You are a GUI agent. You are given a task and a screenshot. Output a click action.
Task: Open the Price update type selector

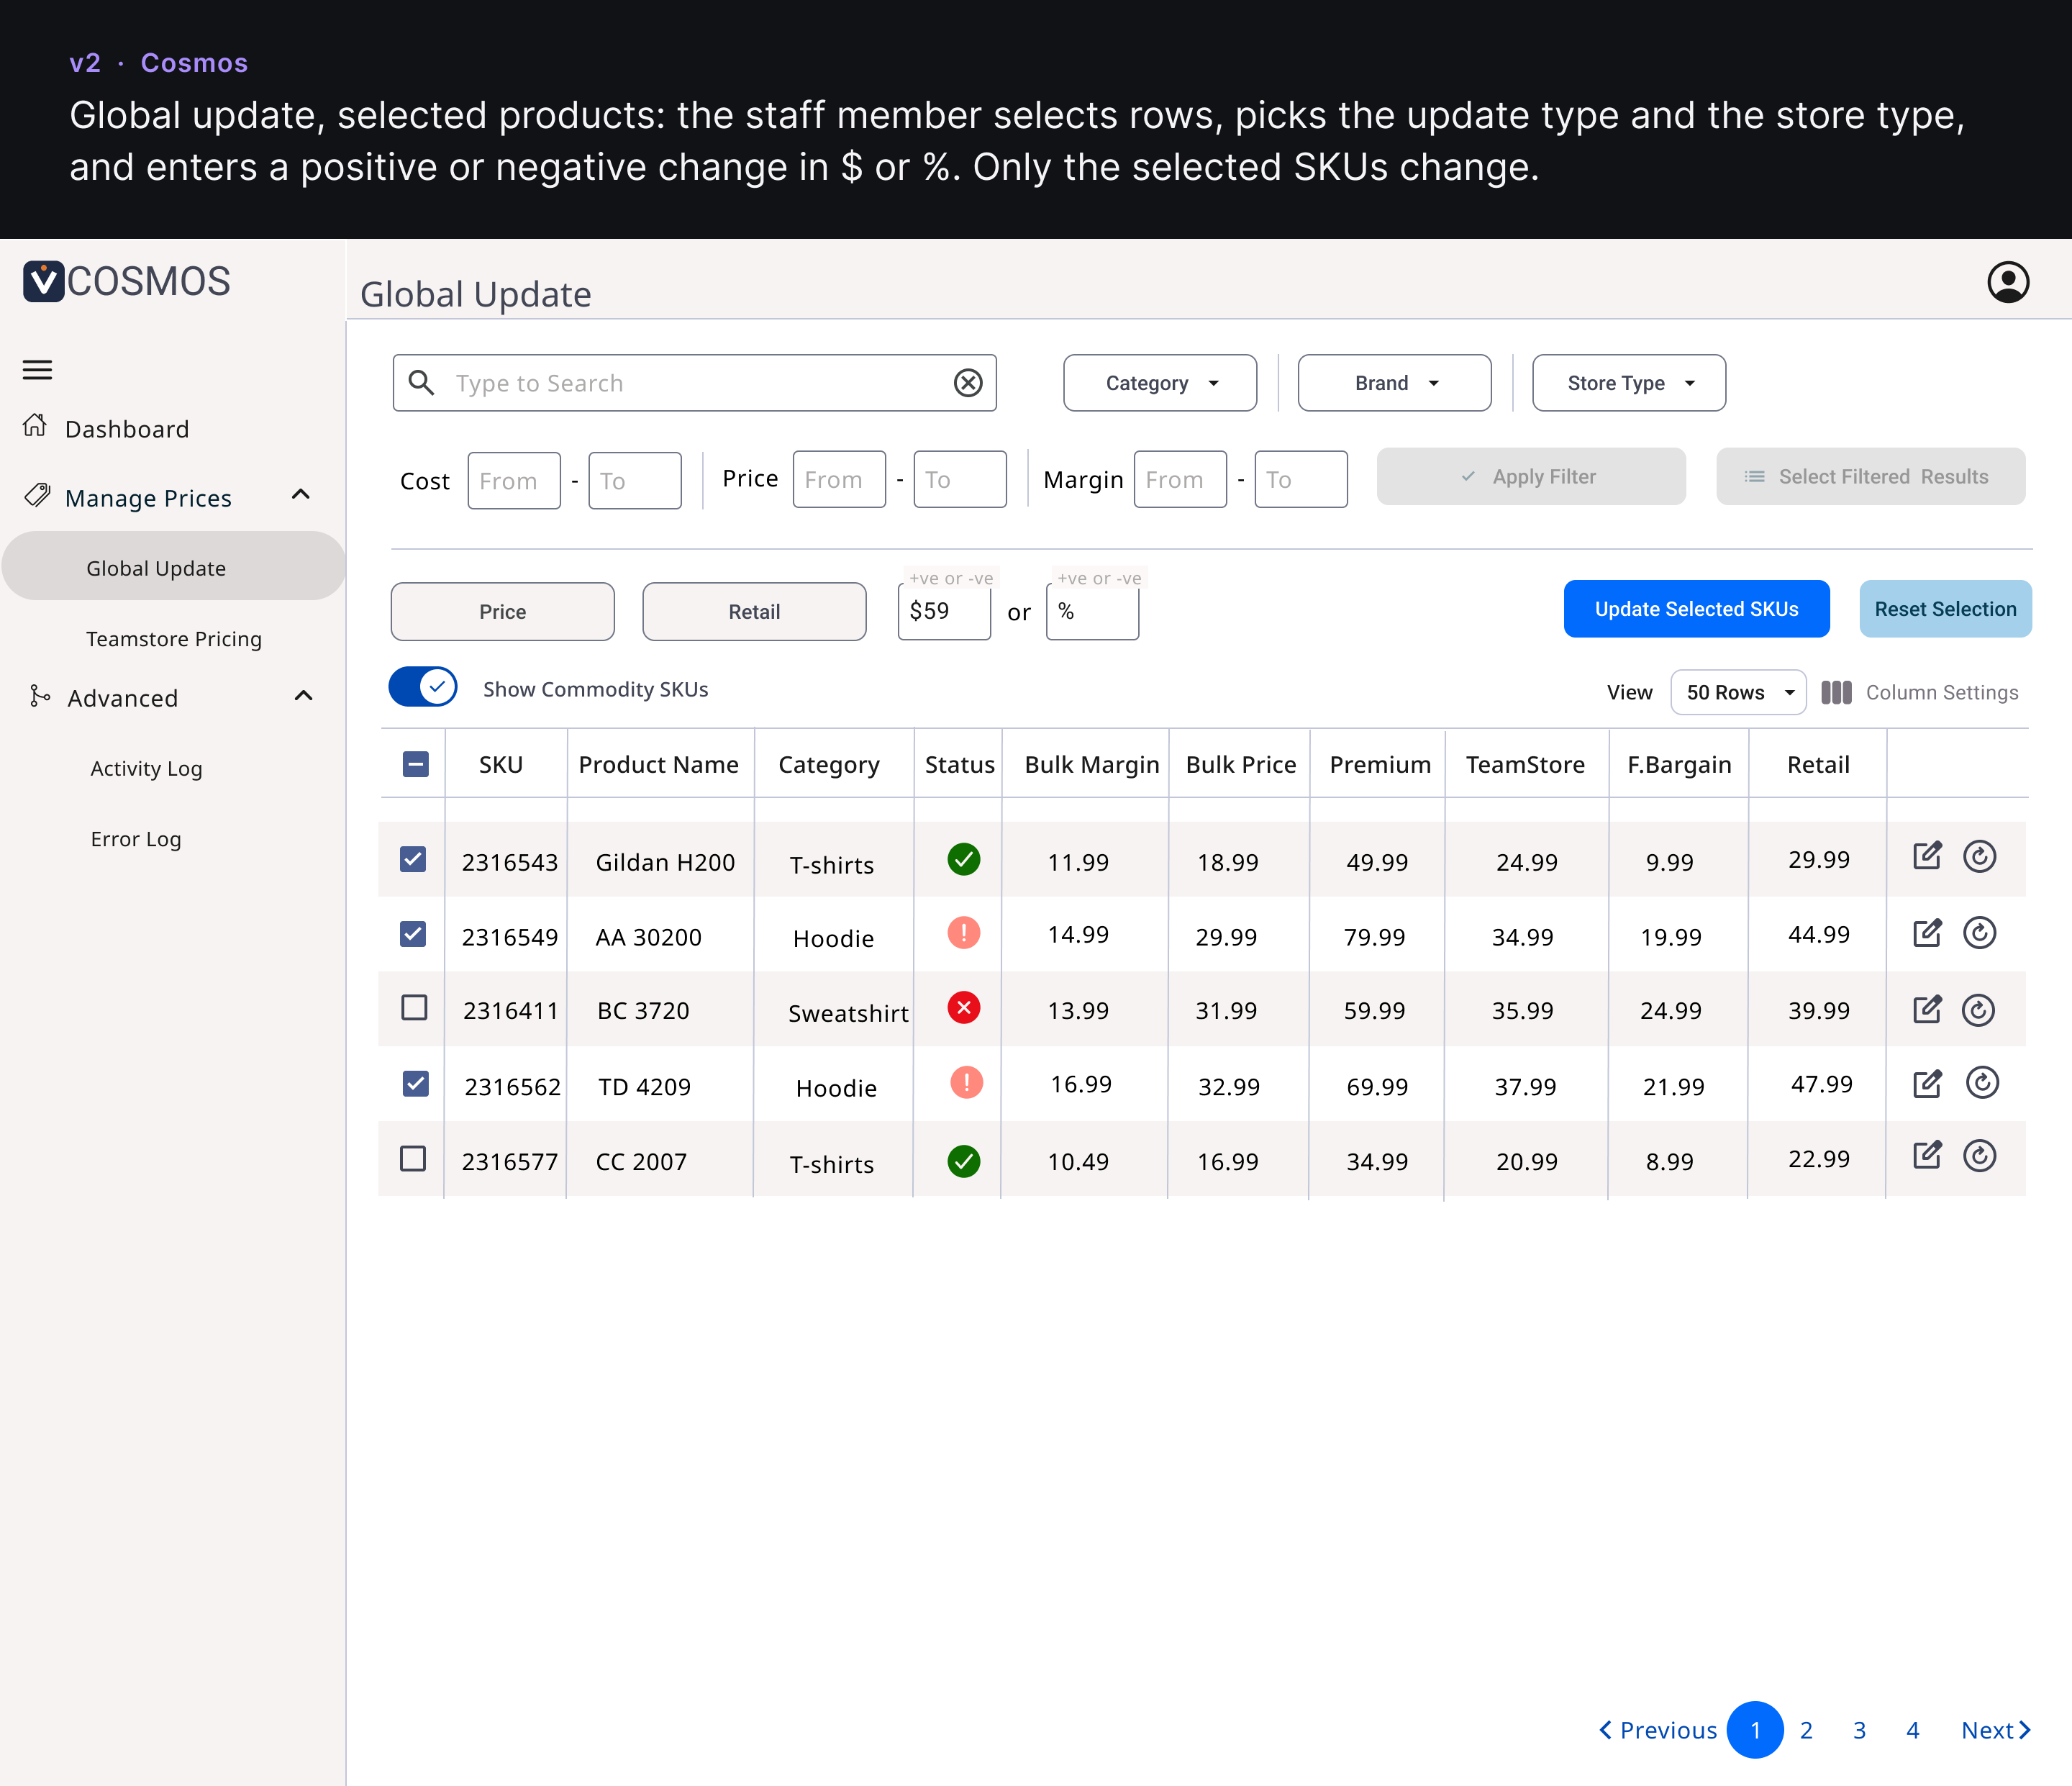pos(503,611)
